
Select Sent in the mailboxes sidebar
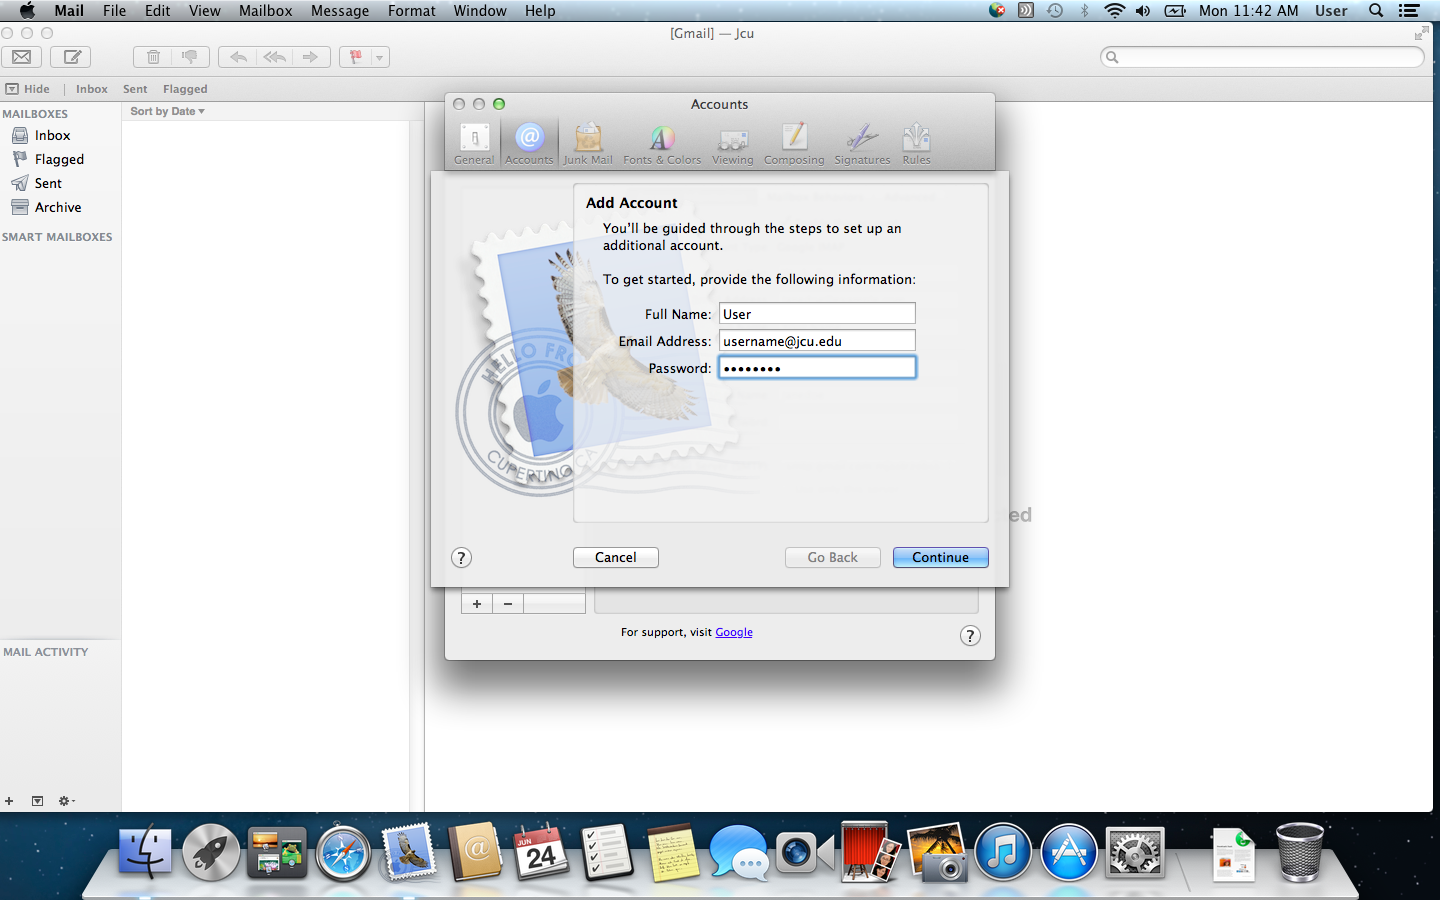(60, 183)
